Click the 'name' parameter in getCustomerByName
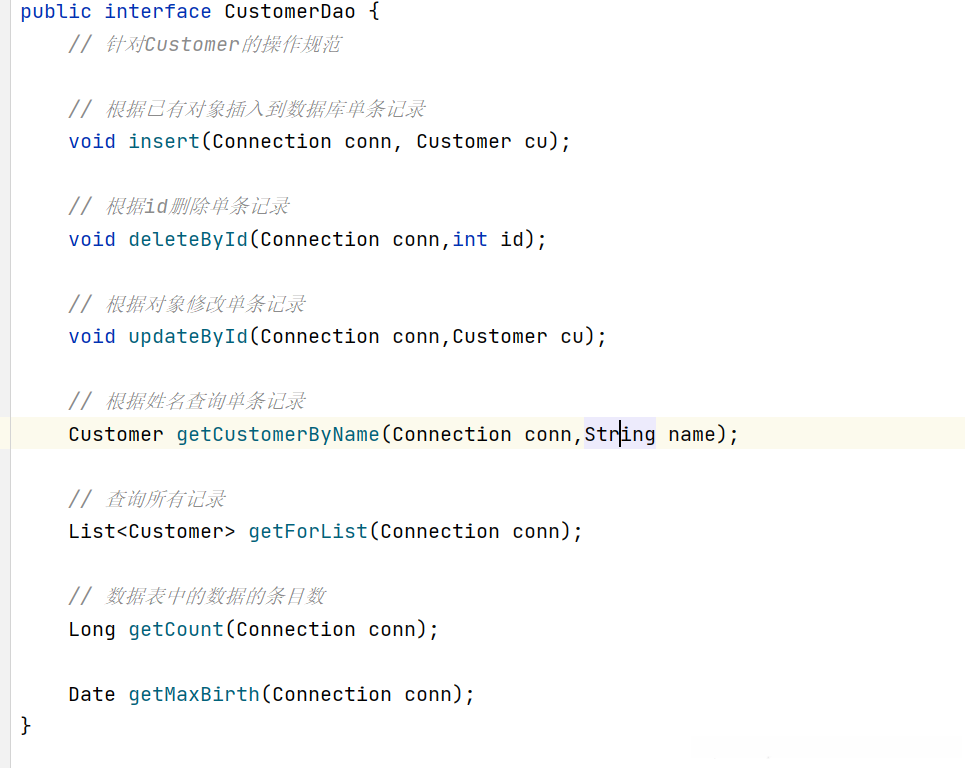 tap(692, 434)
